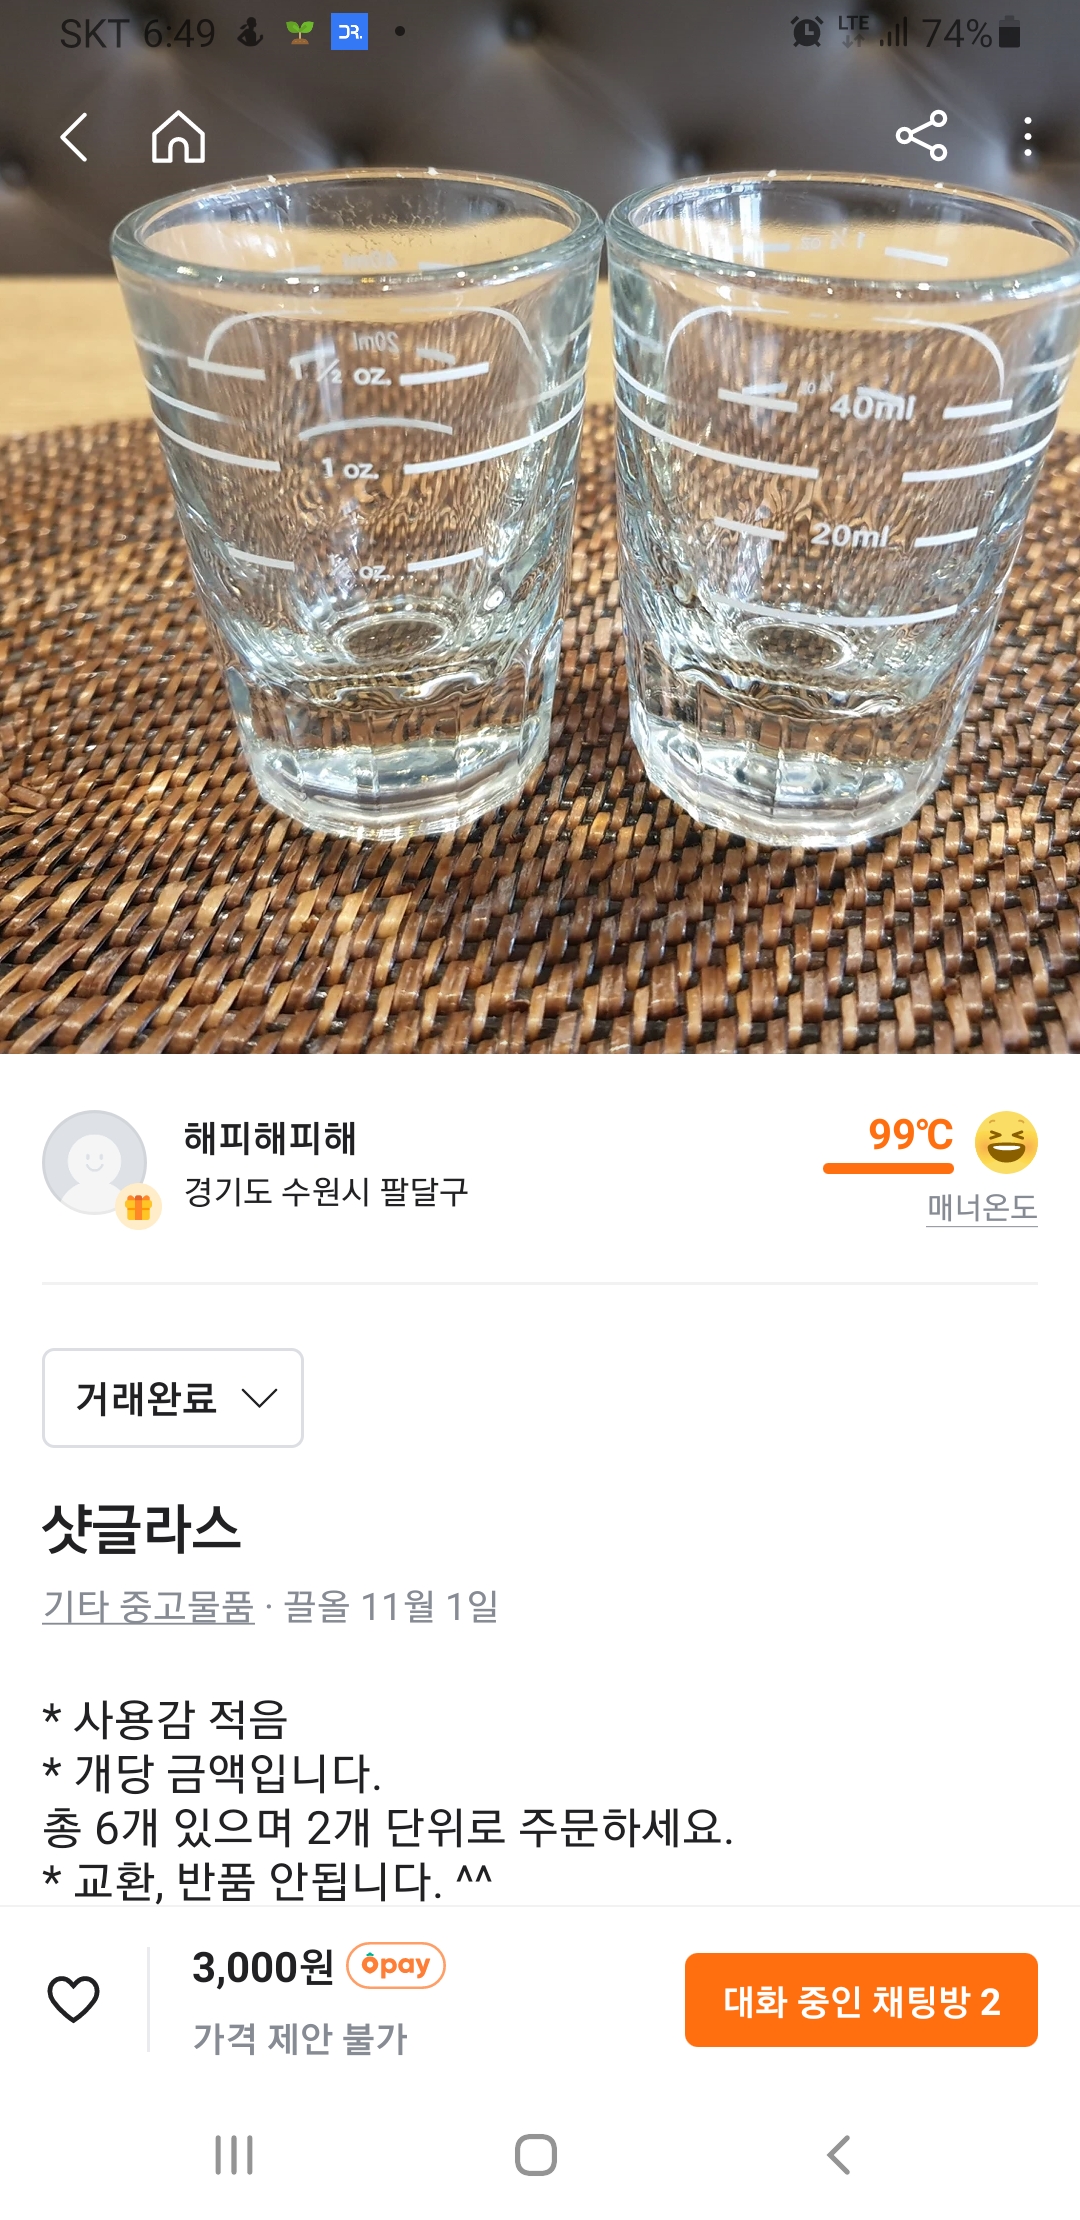Tap the smiley manner temperature face
This screenshot has height=2220, width=1080.
point(1005,1142)
